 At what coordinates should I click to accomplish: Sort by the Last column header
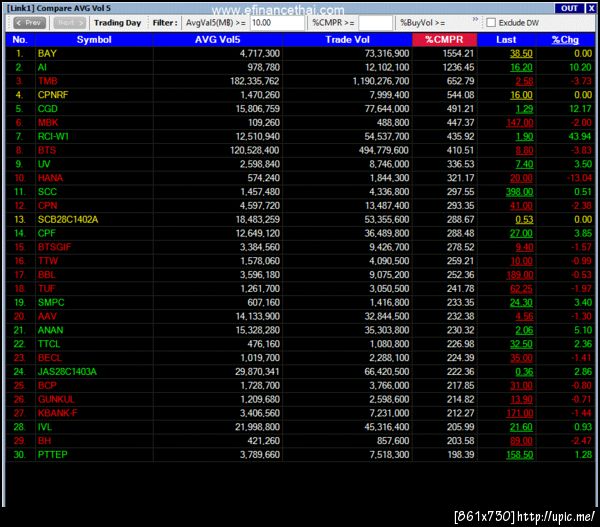(506, 40)
